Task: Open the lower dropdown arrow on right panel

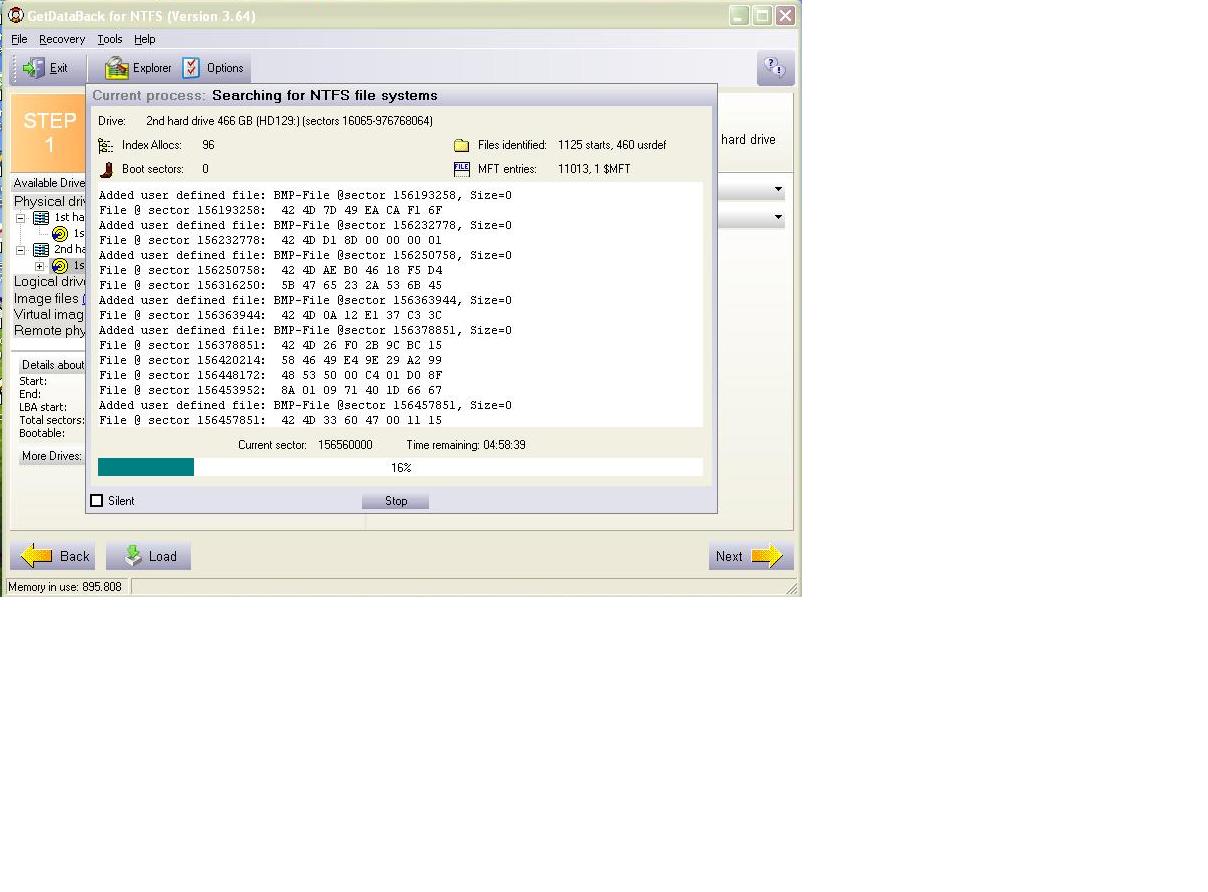Action: coord(778,217)
